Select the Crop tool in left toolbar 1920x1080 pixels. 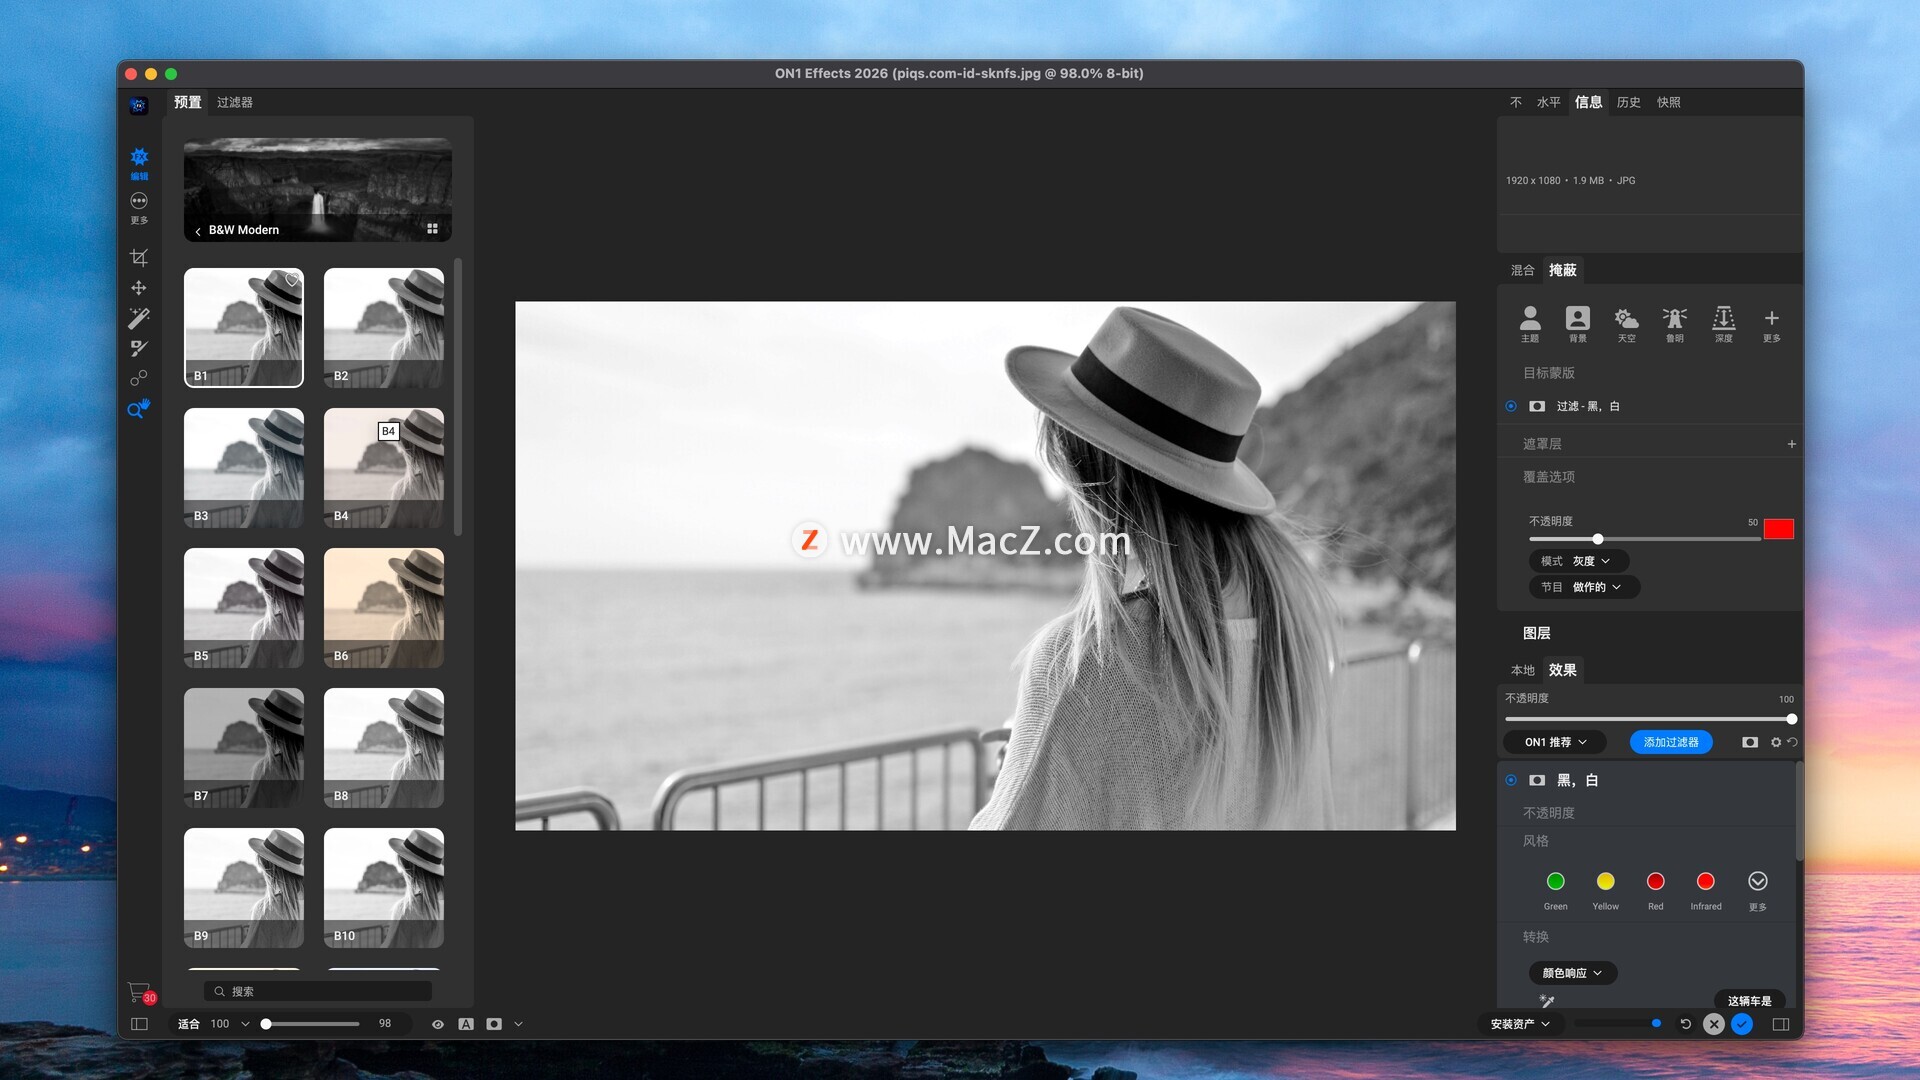pos(139,258)
